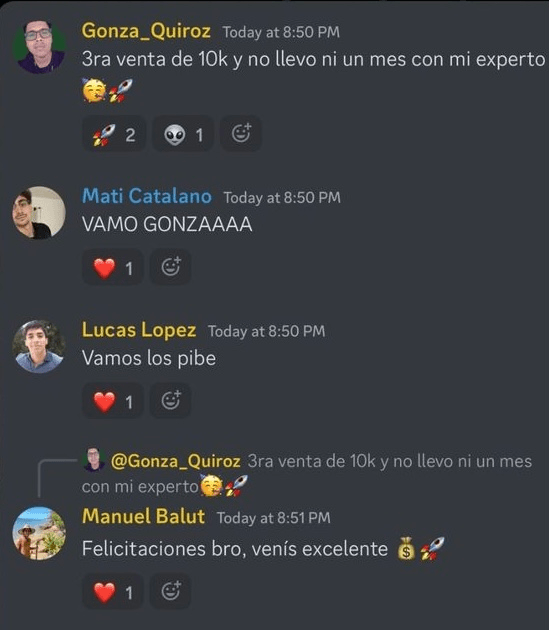Viewport: 549px width, 630px height.
Task: Toggle heart reaction under VAMO GONZAAAA
Action: [113, 268]
